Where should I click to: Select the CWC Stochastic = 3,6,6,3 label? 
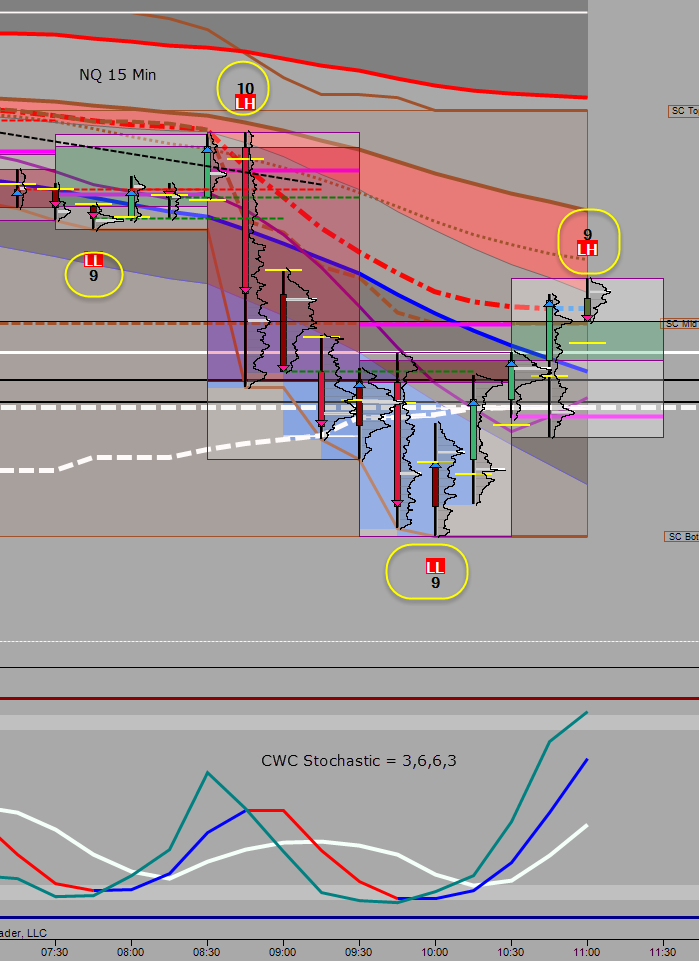(x=358, y=761)
